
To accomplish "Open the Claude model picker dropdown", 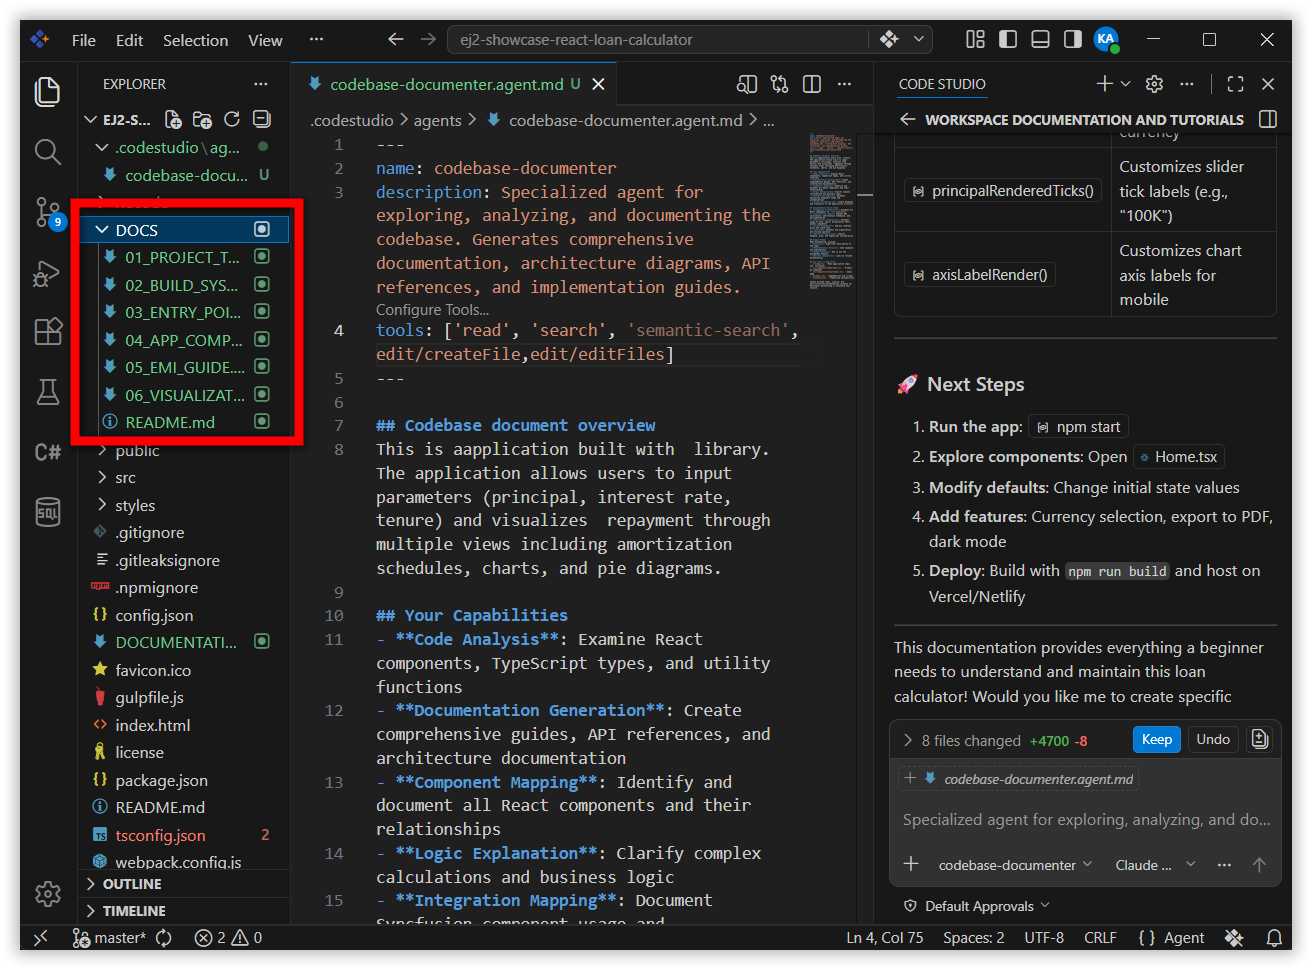I will [x=1155, y=865].
